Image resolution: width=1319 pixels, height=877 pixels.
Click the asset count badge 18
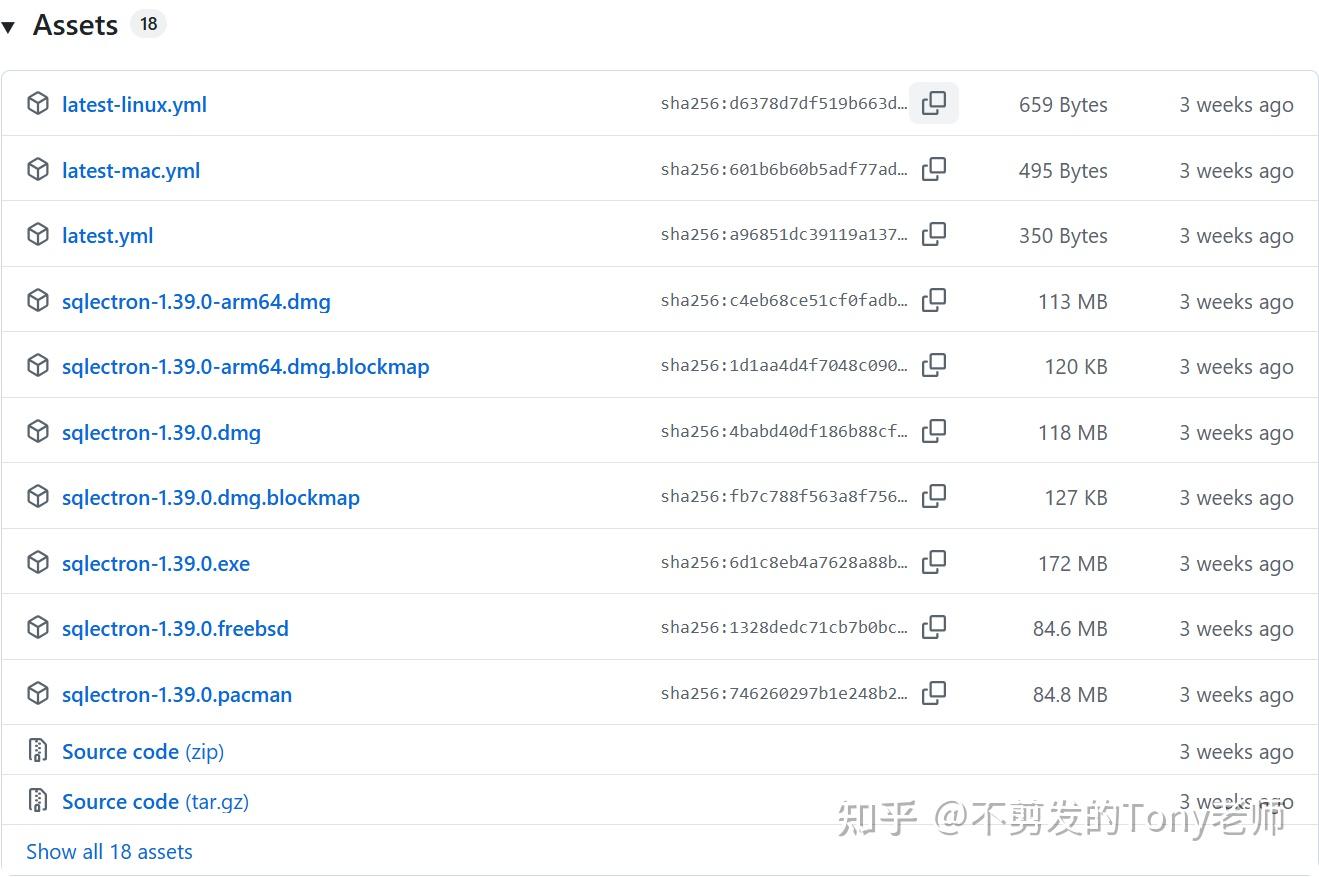[148, 25]
